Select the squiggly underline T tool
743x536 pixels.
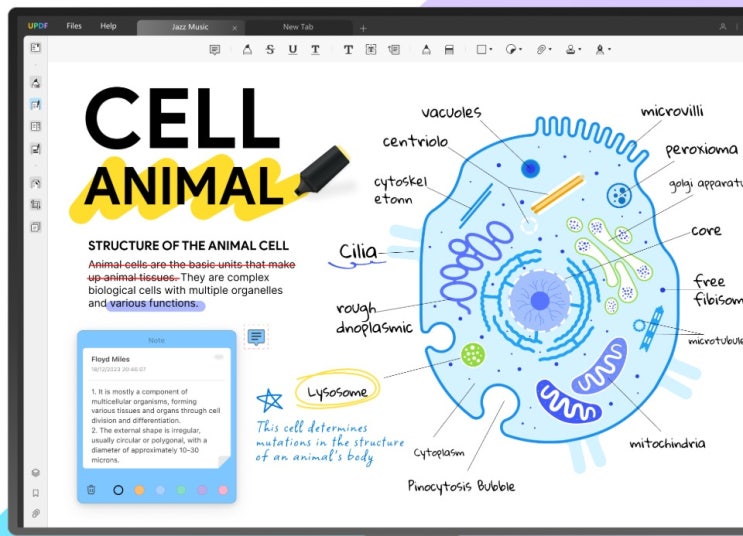[x=315, y=49]
